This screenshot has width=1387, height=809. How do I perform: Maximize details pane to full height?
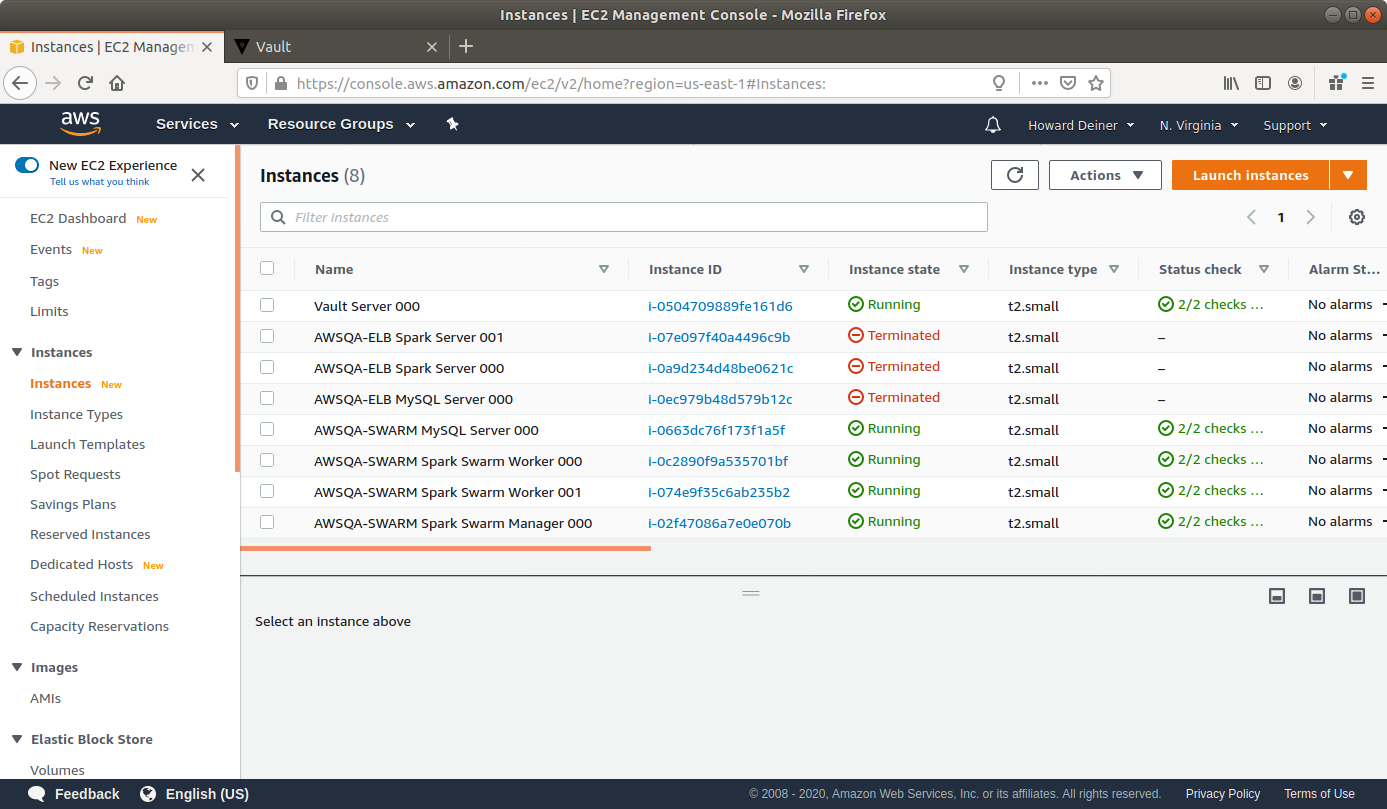[1357, 596]
